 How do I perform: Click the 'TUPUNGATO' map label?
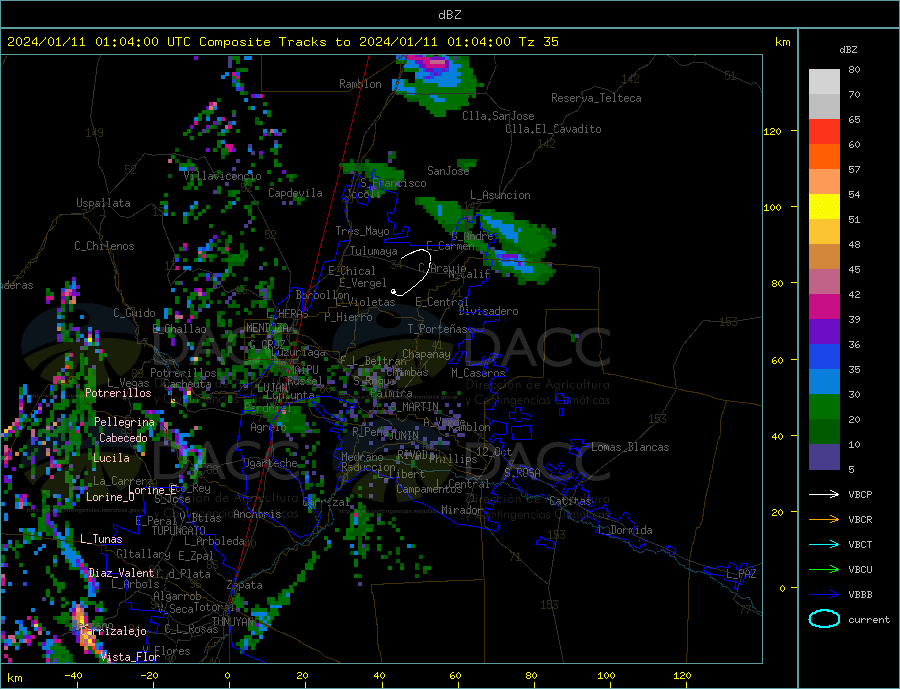[179, 531]
